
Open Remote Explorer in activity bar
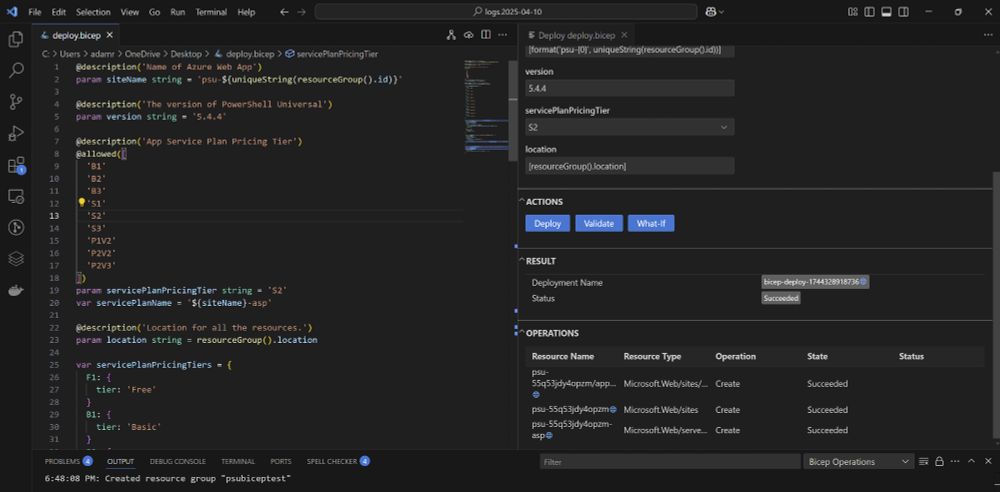pyautogui.click(x=16, y=196)
